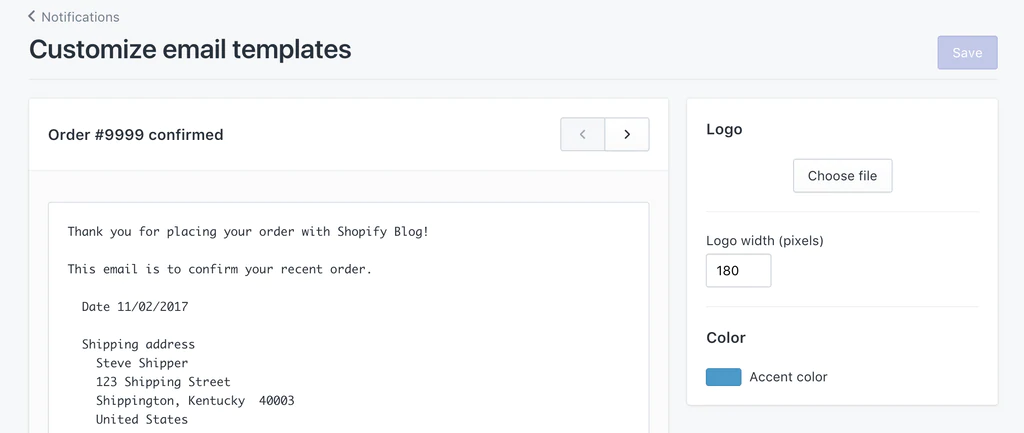Click the Choose file button for logo

842,176
